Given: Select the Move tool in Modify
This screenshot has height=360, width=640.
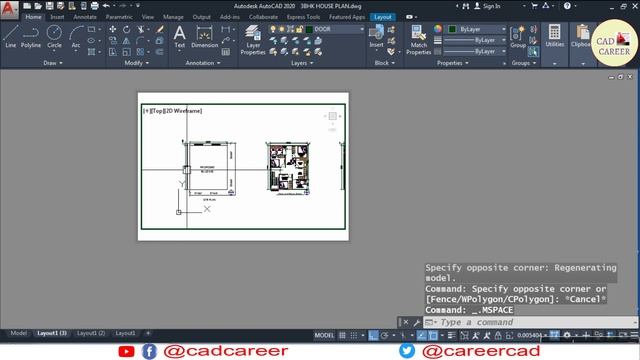Looking at the screenshot, I should (x=113, y=29).
